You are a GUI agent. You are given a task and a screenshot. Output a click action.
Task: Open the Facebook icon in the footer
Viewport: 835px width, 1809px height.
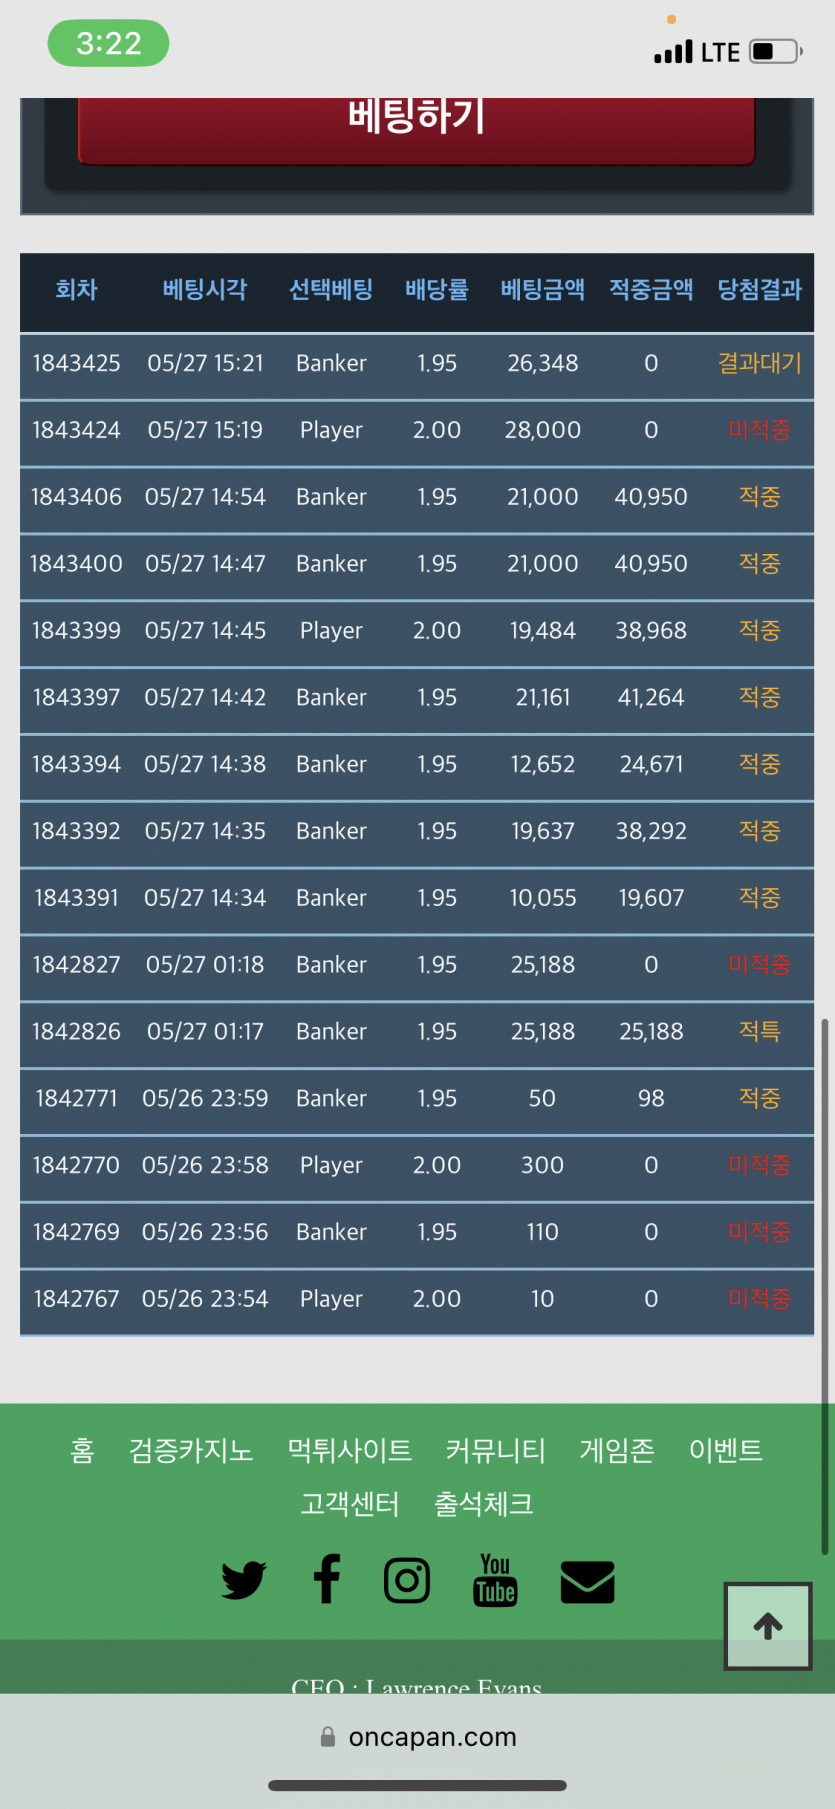(x=327, y=1580)
